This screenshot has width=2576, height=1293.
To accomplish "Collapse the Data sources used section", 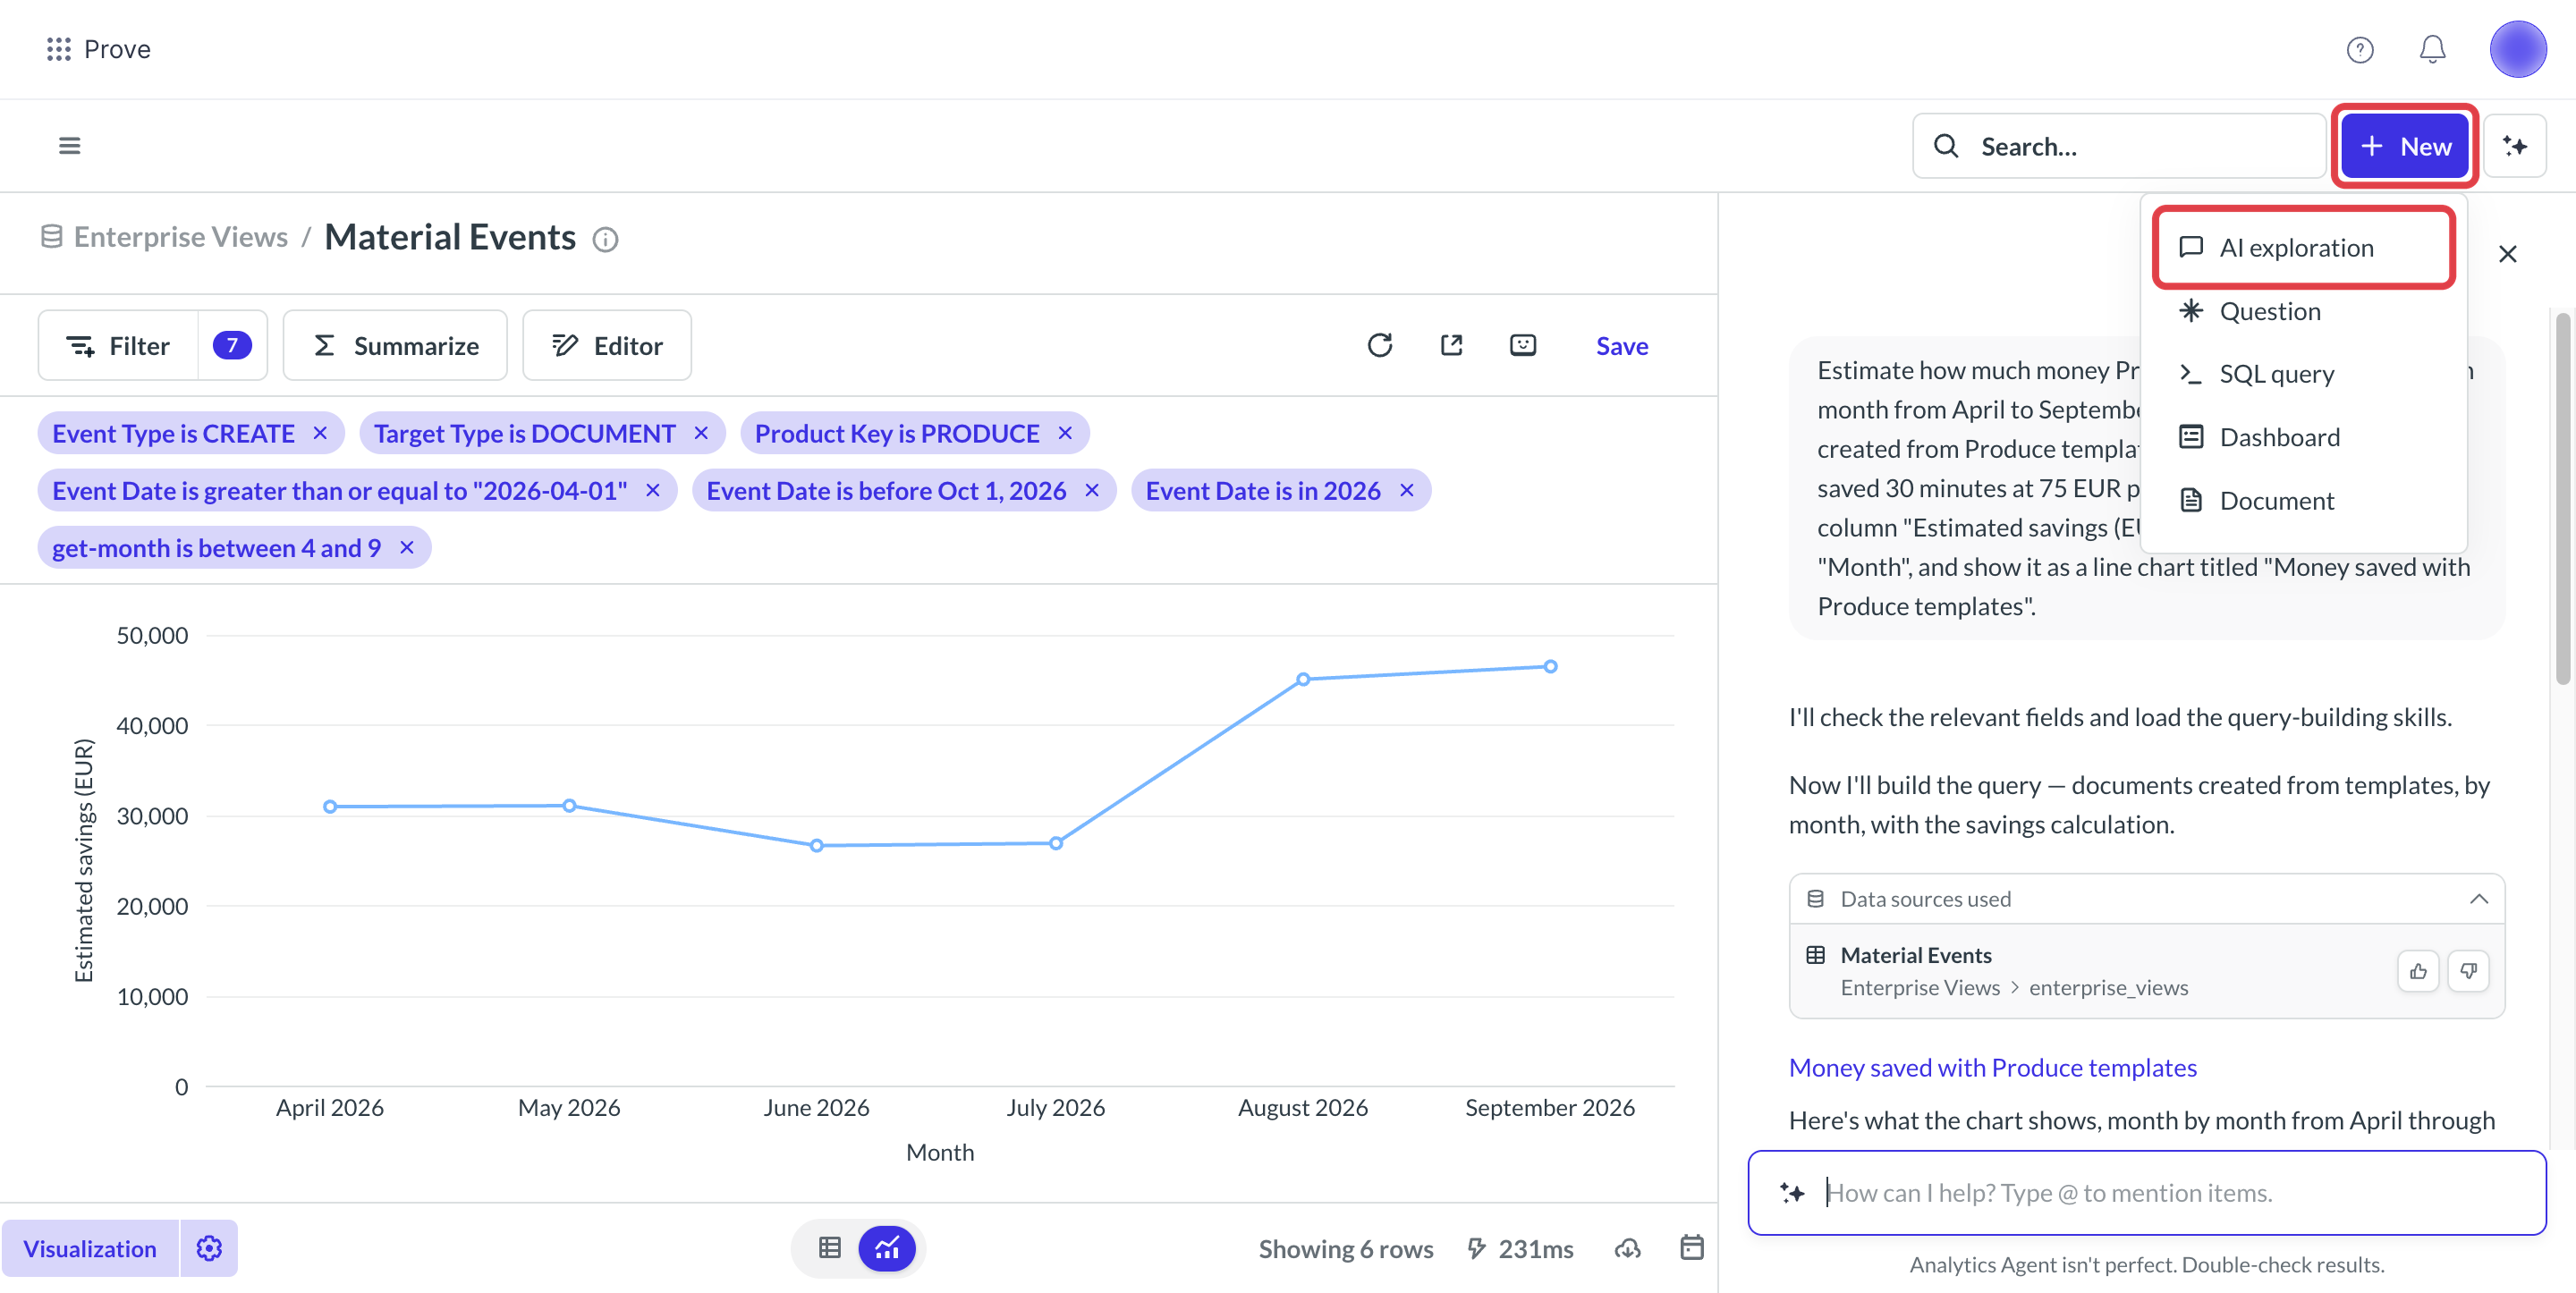I will tap(2478, 899).
